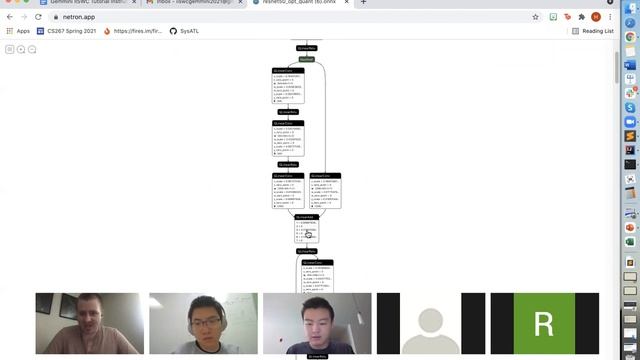
Task: Go back with the browser back arrow
Action: coord(10,17)
